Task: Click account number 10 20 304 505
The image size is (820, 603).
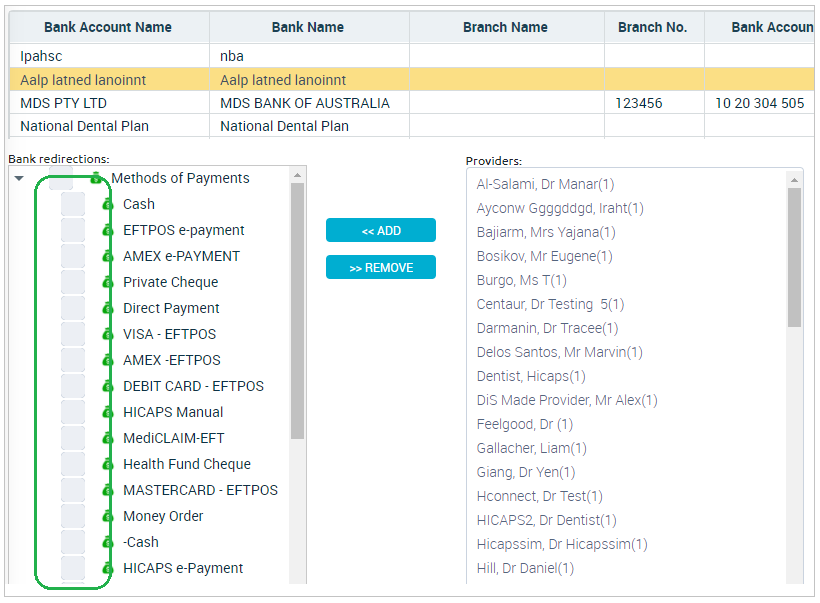Action: pos(759,103)
